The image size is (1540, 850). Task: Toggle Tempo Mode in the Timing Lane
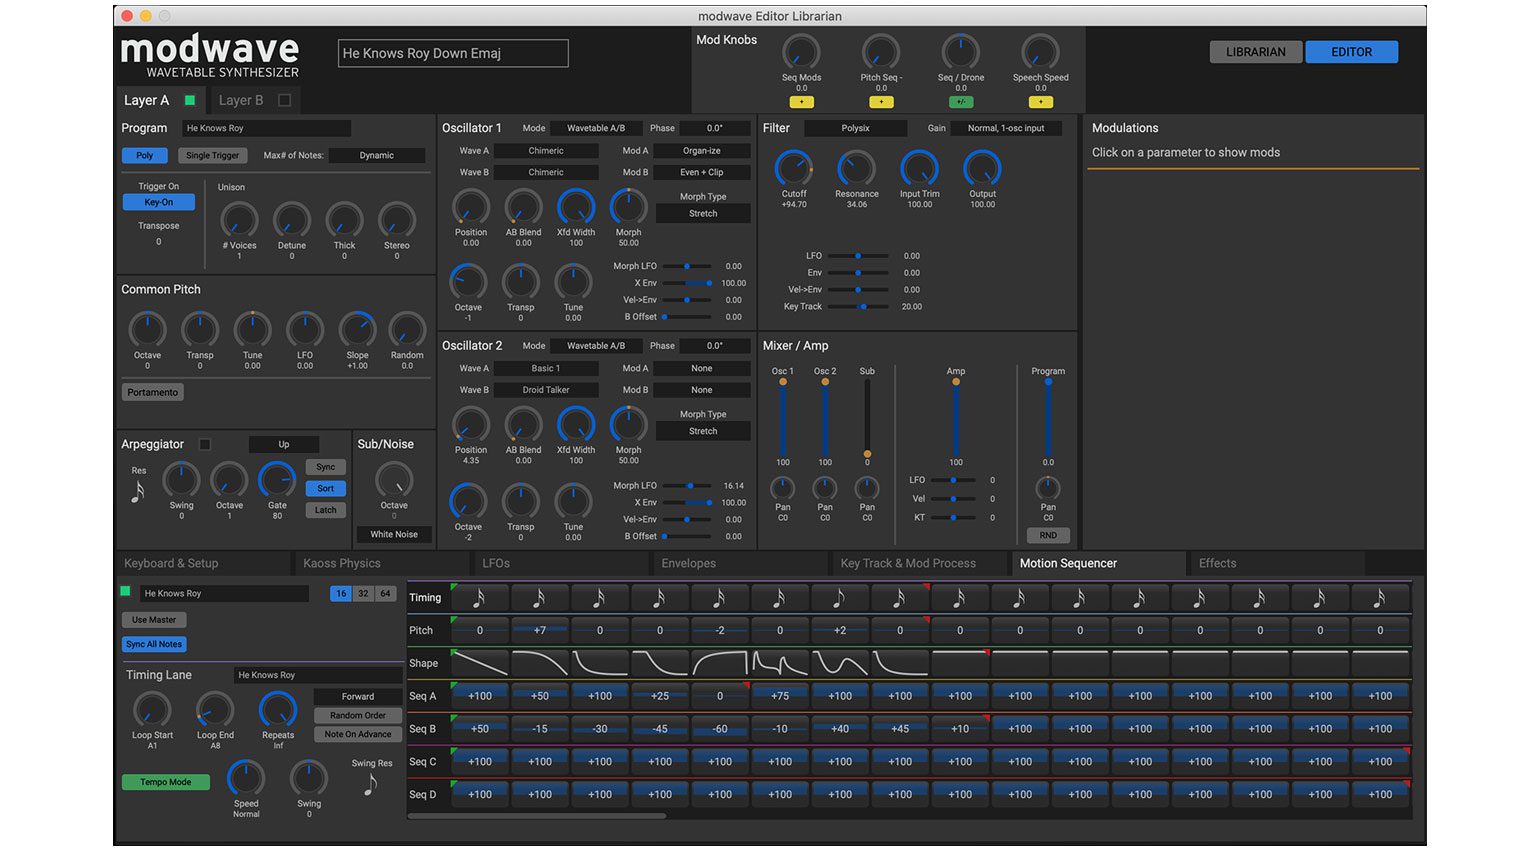click(166, 782)
